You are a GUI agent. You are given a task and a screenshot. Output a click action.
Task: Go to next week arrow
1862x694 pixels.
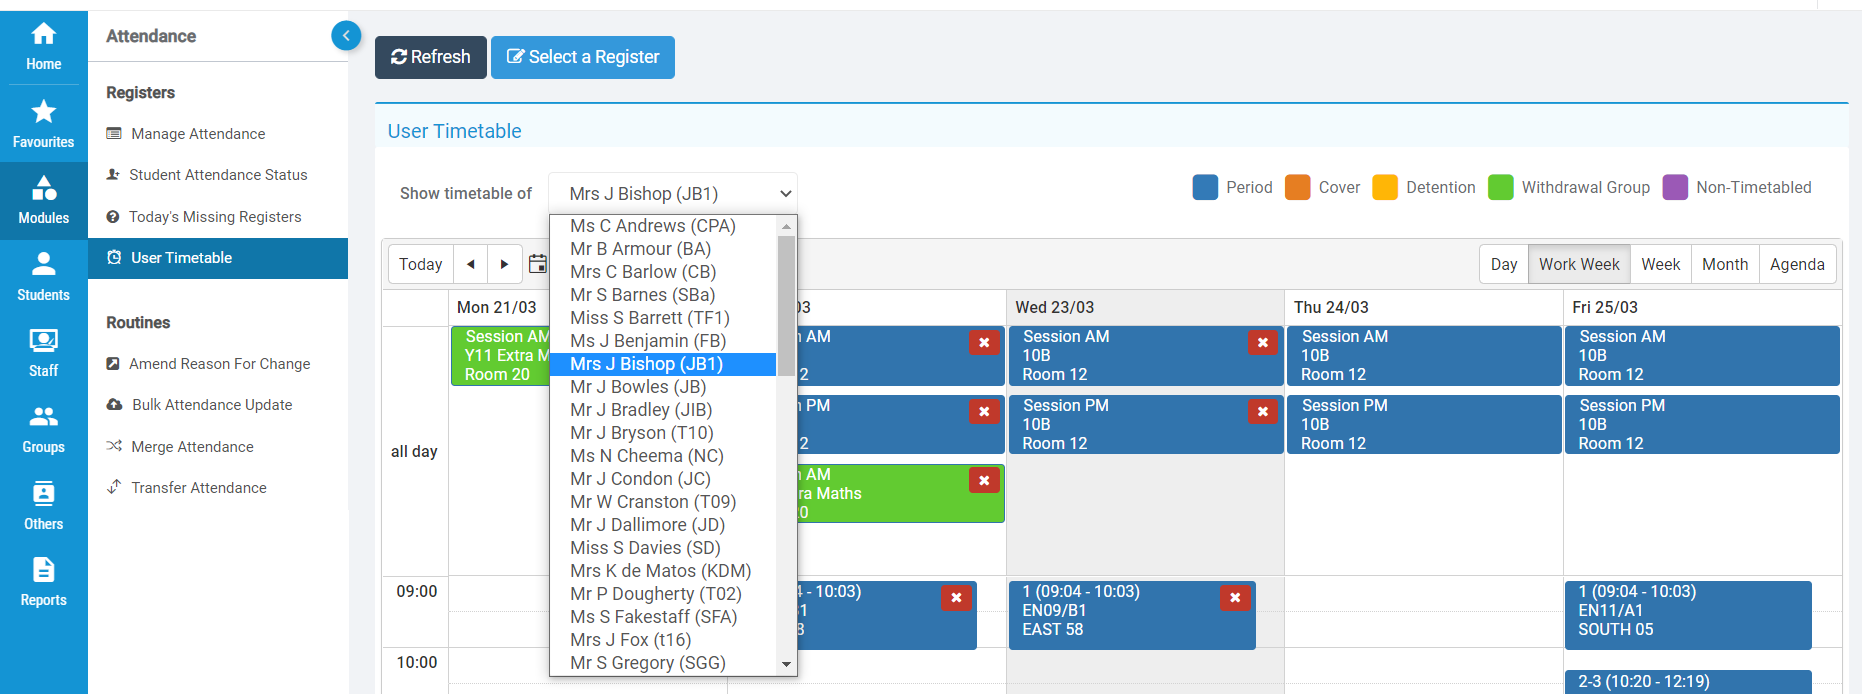(504, 264)
